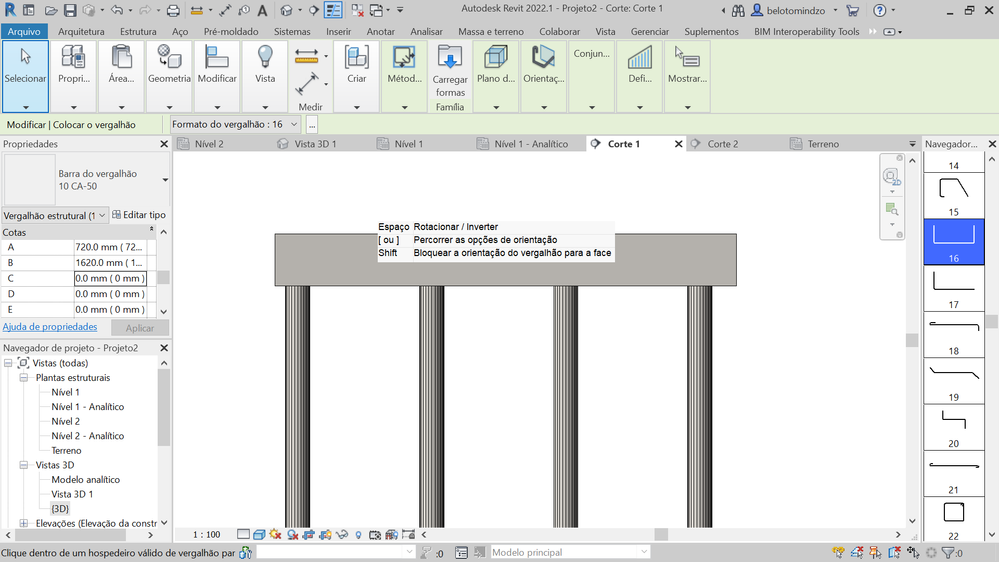
Task: Toggle temporary hide/isolate glasses icon
Action: [x=341, y=535]
